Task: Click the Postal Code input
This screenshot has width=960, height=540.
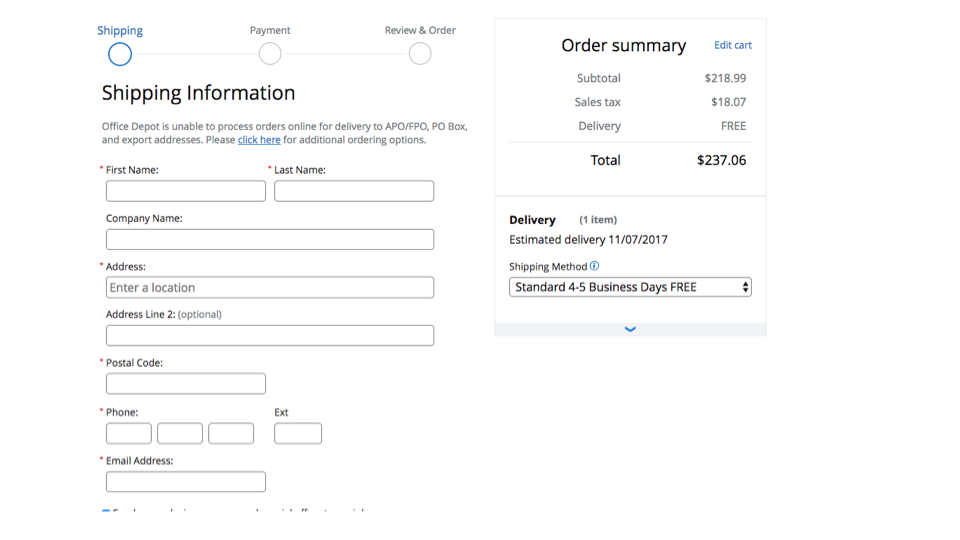Action: click(186, 384)
